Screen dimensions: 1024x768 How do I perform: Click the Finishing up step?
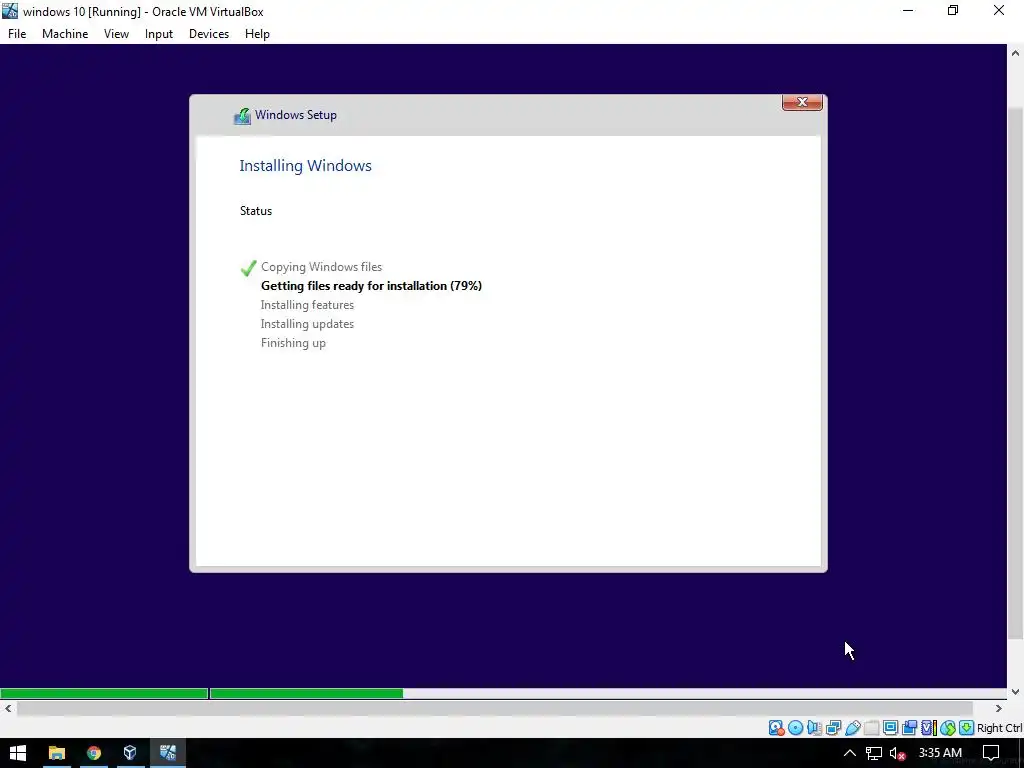[293, 343]
